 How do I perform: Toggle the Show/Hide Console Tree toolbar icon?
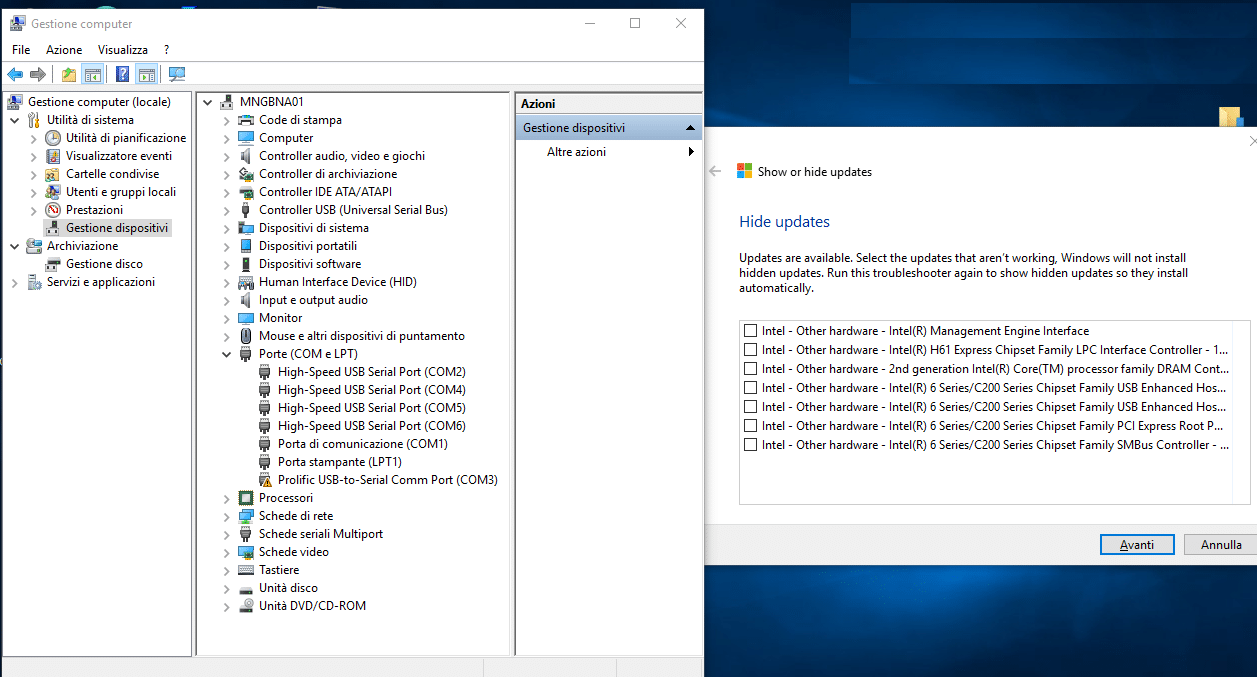[92, 74]
